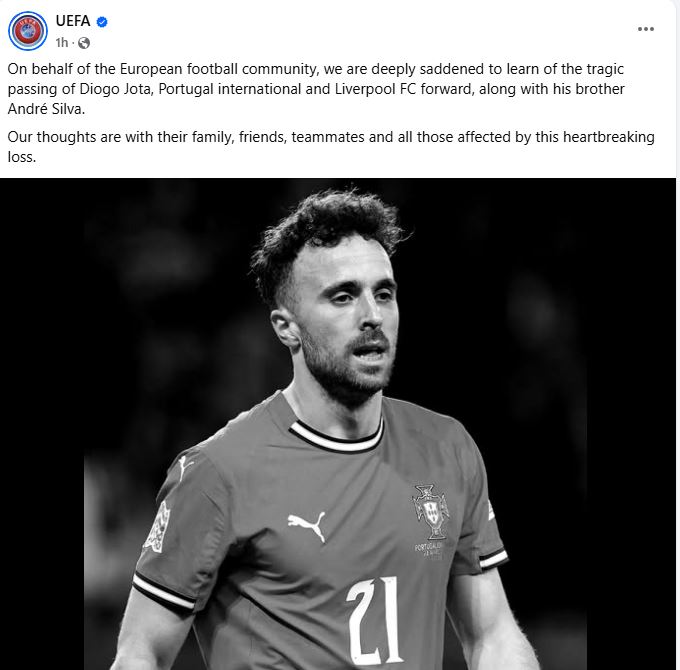The image size is (680, 670).
Task: Open the black-and-white player photo
Action: (338, 424)
